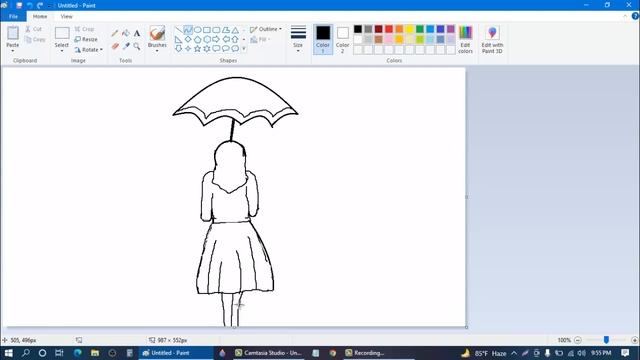Open the Windows Start menu
The image size is (640, 360).
coord(8,353)
